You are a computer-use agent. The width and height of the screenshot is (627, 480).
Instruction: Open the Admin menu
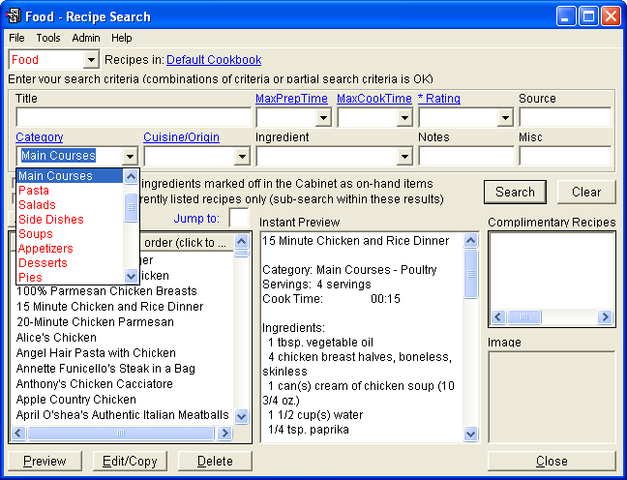(86, 38)
